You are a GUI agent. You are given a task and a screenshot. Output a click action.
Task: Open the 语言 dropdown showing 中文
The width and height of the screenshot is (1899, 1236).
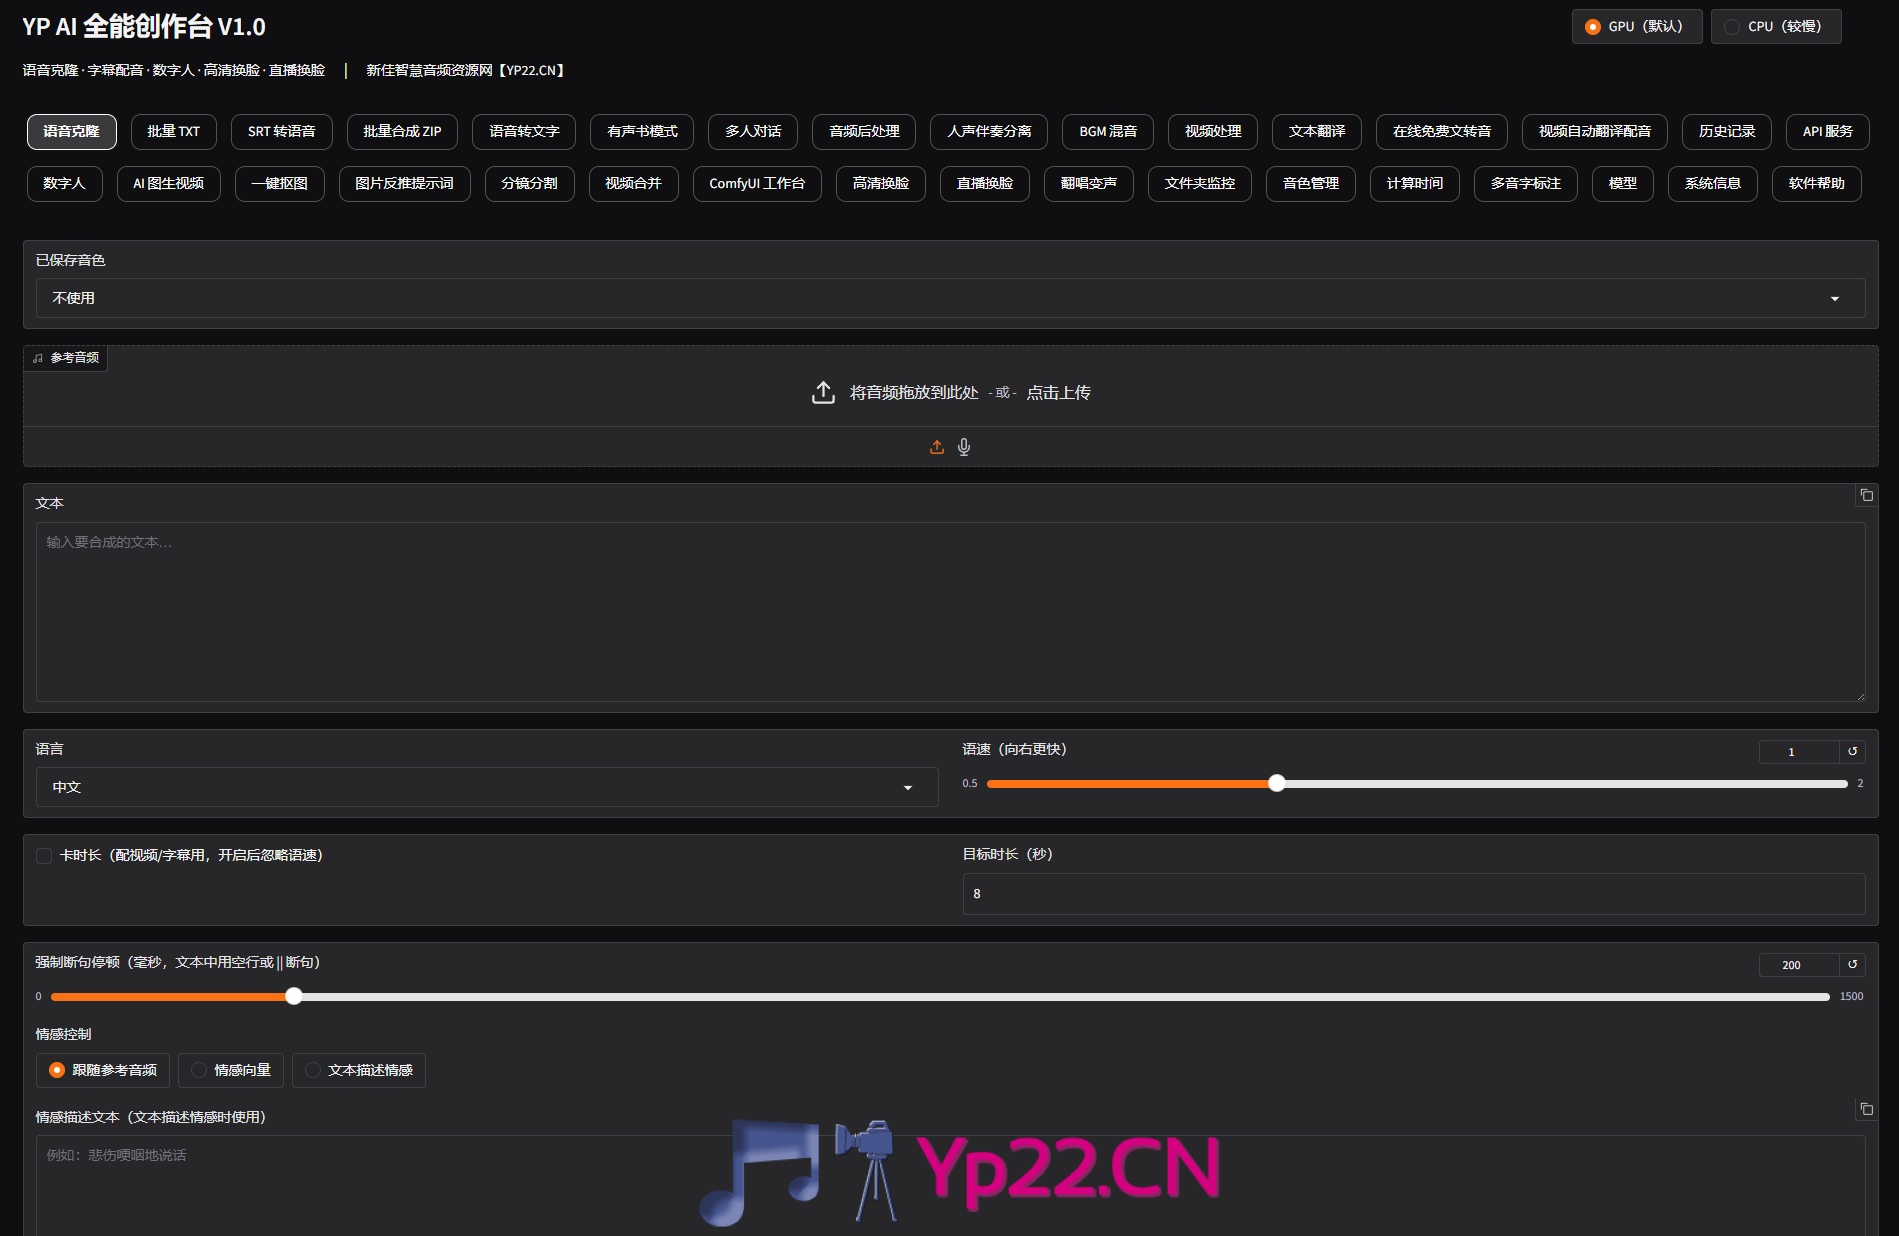pos(487,787)
